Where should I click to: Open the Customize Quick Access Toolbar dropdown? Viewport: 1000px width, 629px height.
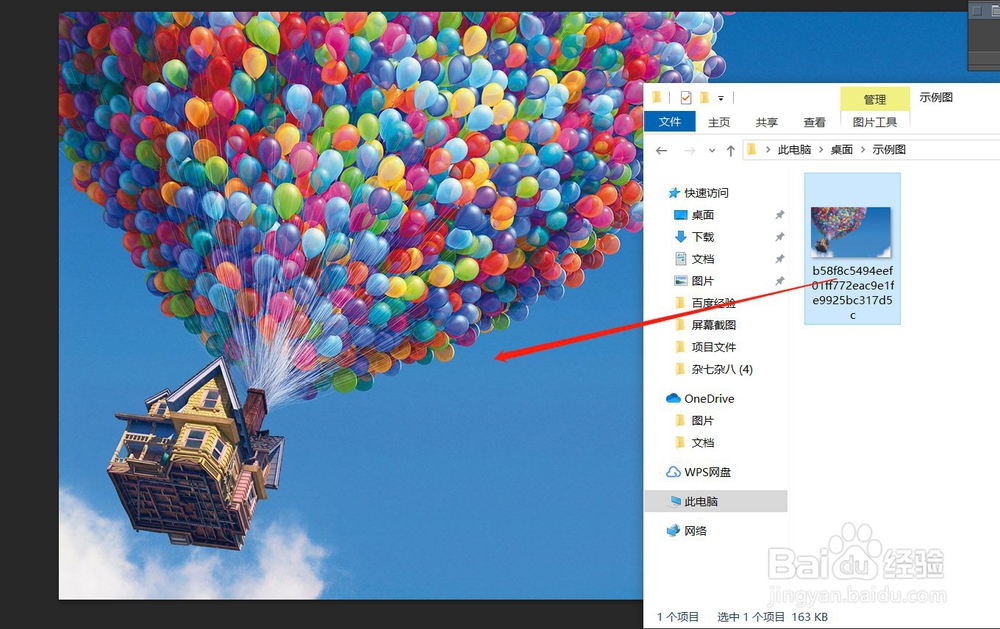721,98
